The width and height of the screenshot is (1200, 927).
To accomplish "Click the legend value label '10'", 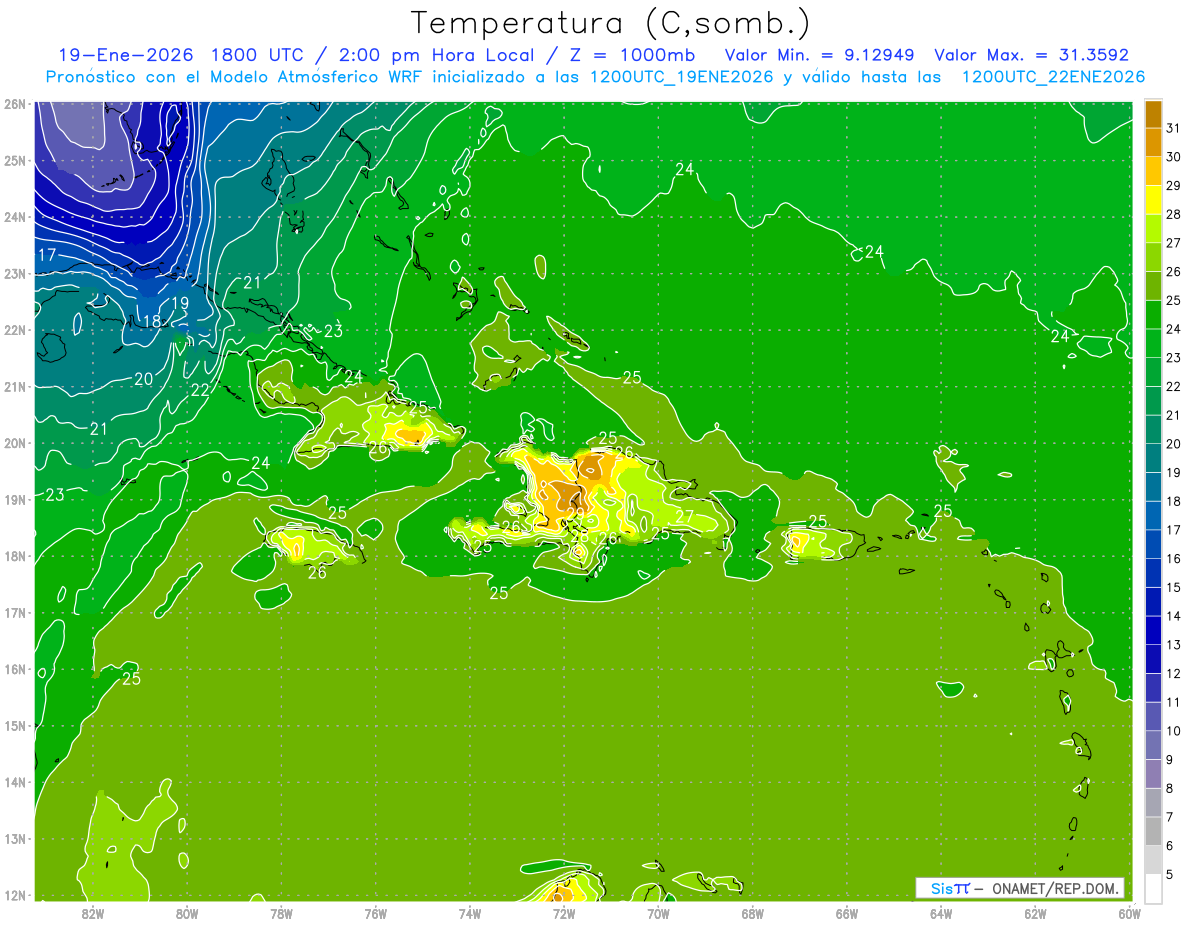I will 1174,730.
